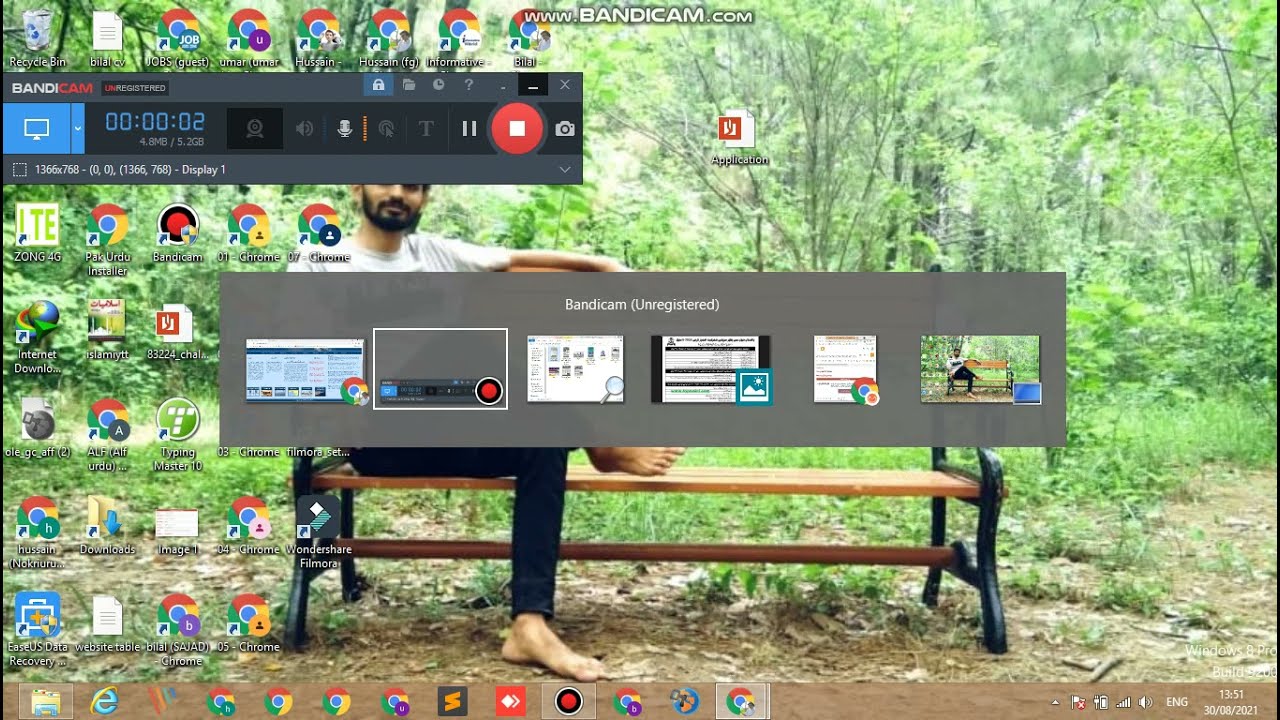Open AnyDesk red taskbar icon
The height and width of the screenshot is (720, 1280).
[511, 702]
